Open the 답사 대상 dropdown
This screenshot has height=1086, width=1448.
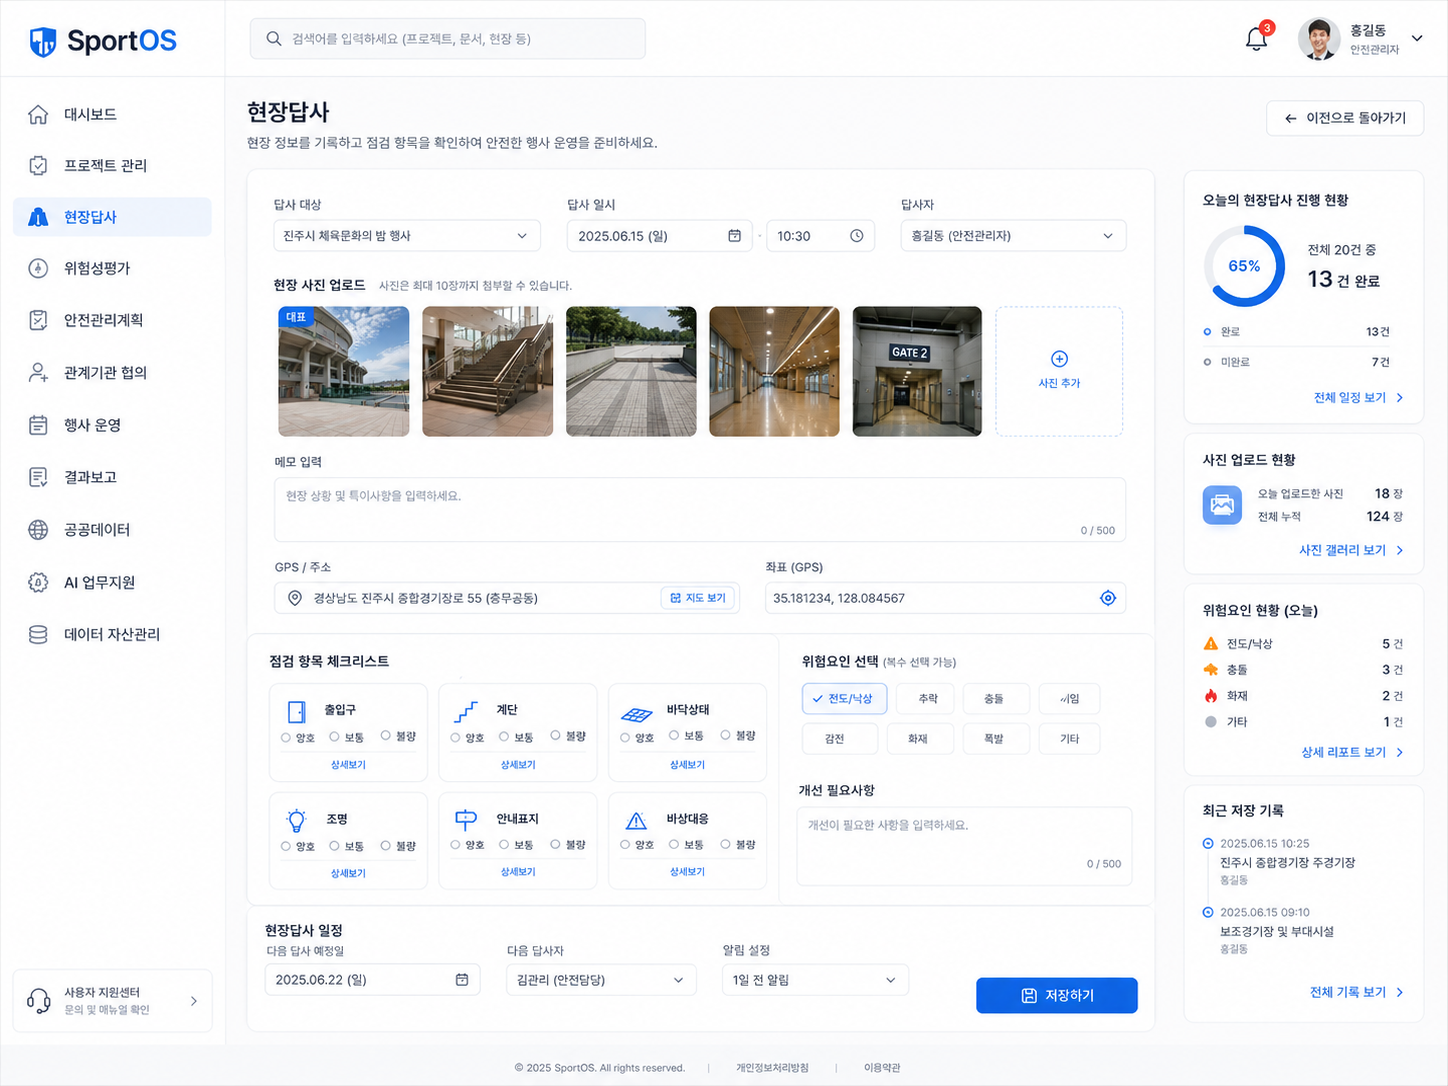407,236
